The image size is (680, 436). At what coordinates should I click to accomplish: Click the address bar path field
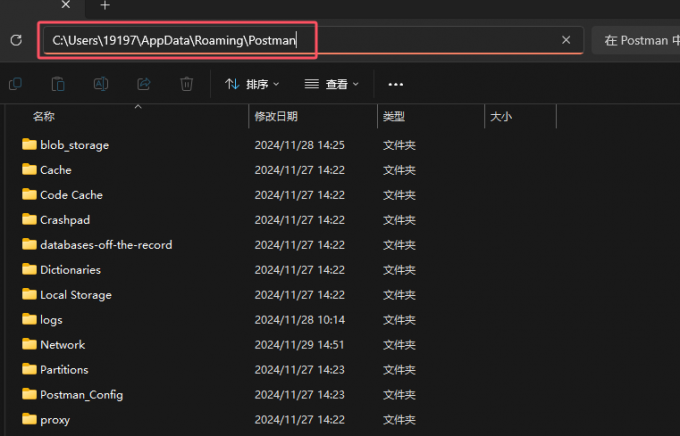(313, 40)
